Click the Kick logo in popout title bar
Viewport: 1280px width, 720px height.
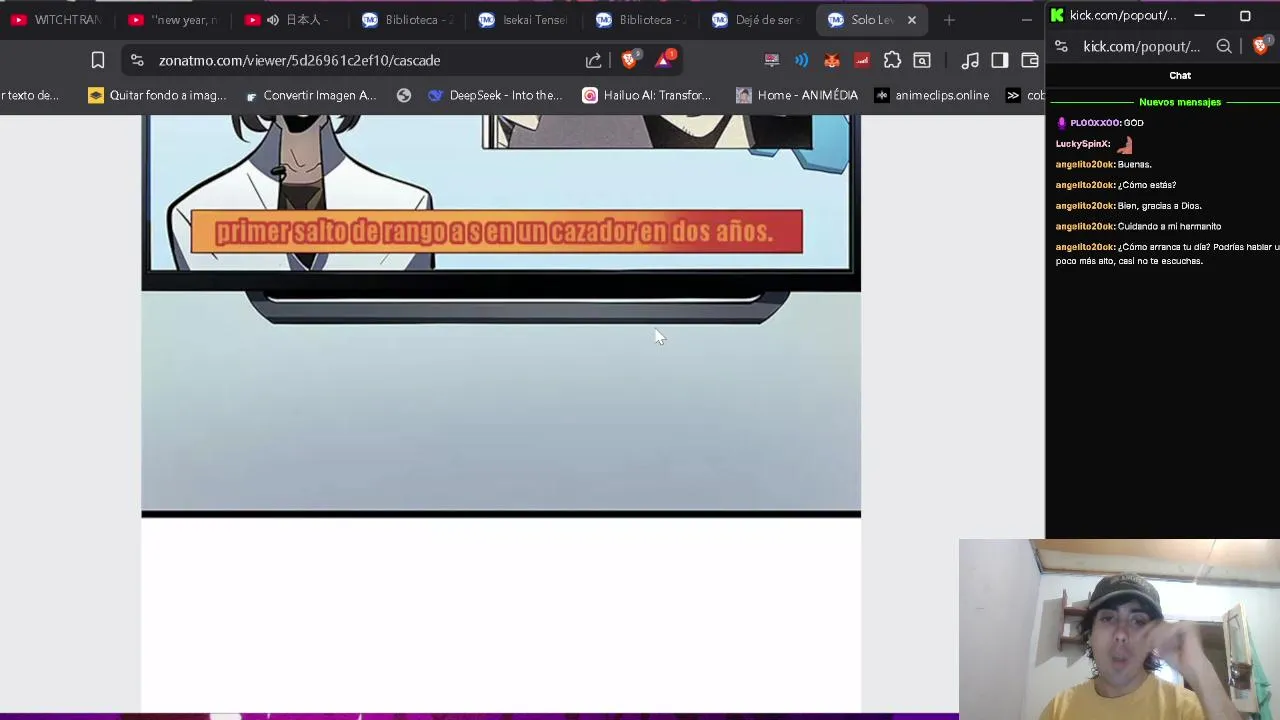pyautogui.click(x=1057, y=15)
